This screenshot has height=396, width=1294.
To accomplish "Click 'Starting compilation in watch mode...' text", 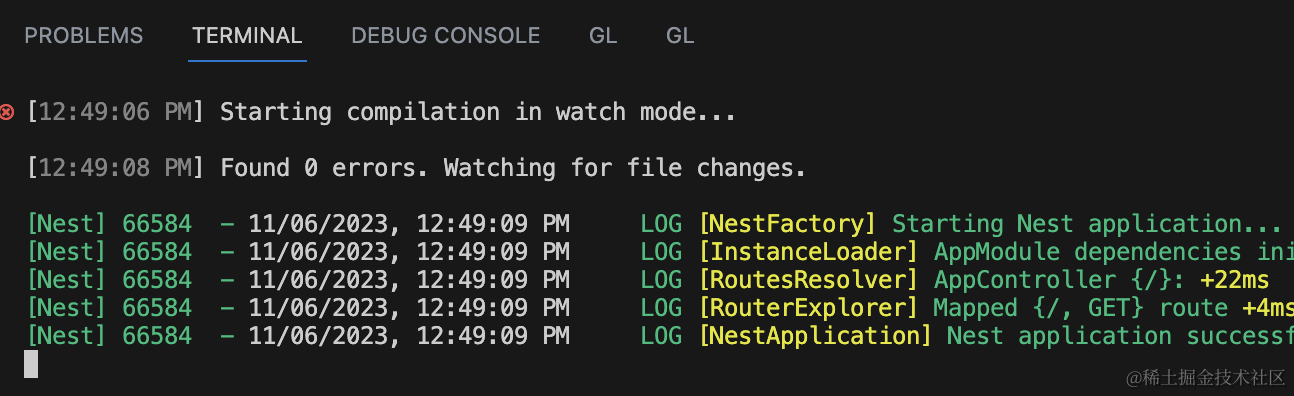I will pyautogui.click(x=478, y=112).
